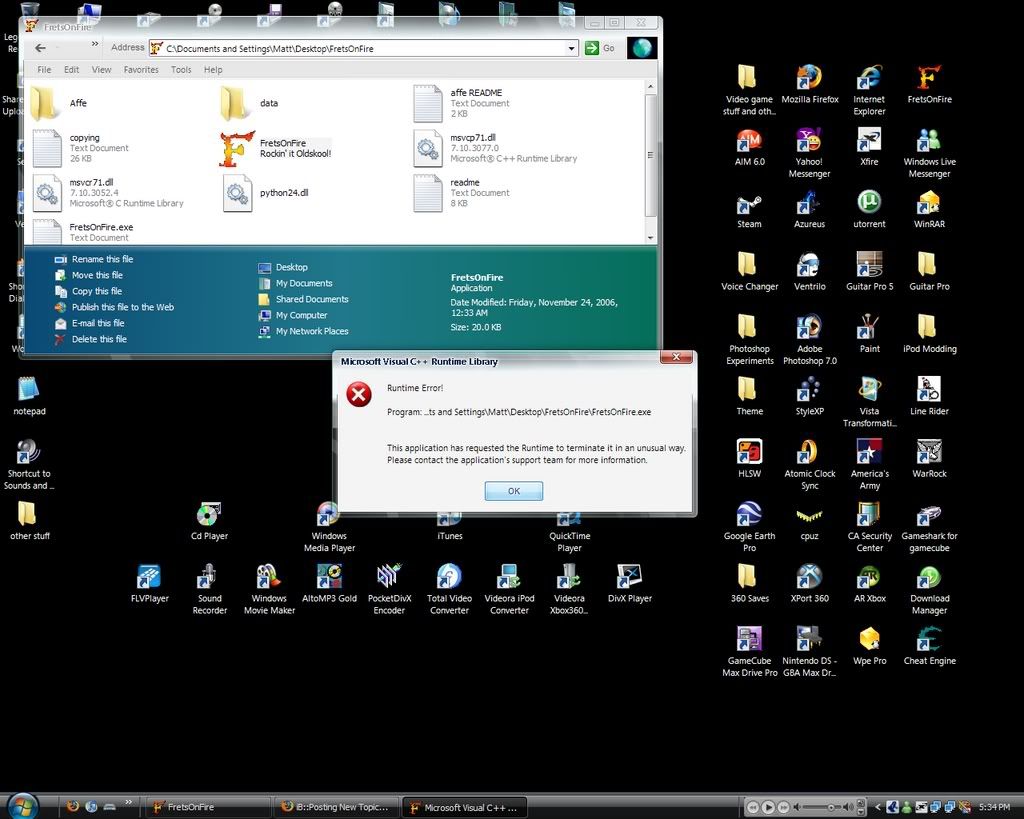Image resolution: width=1024 pixels, height=819 pixels.
Task: Open the Tools menu in Explorer
Action: pos(181,70)
